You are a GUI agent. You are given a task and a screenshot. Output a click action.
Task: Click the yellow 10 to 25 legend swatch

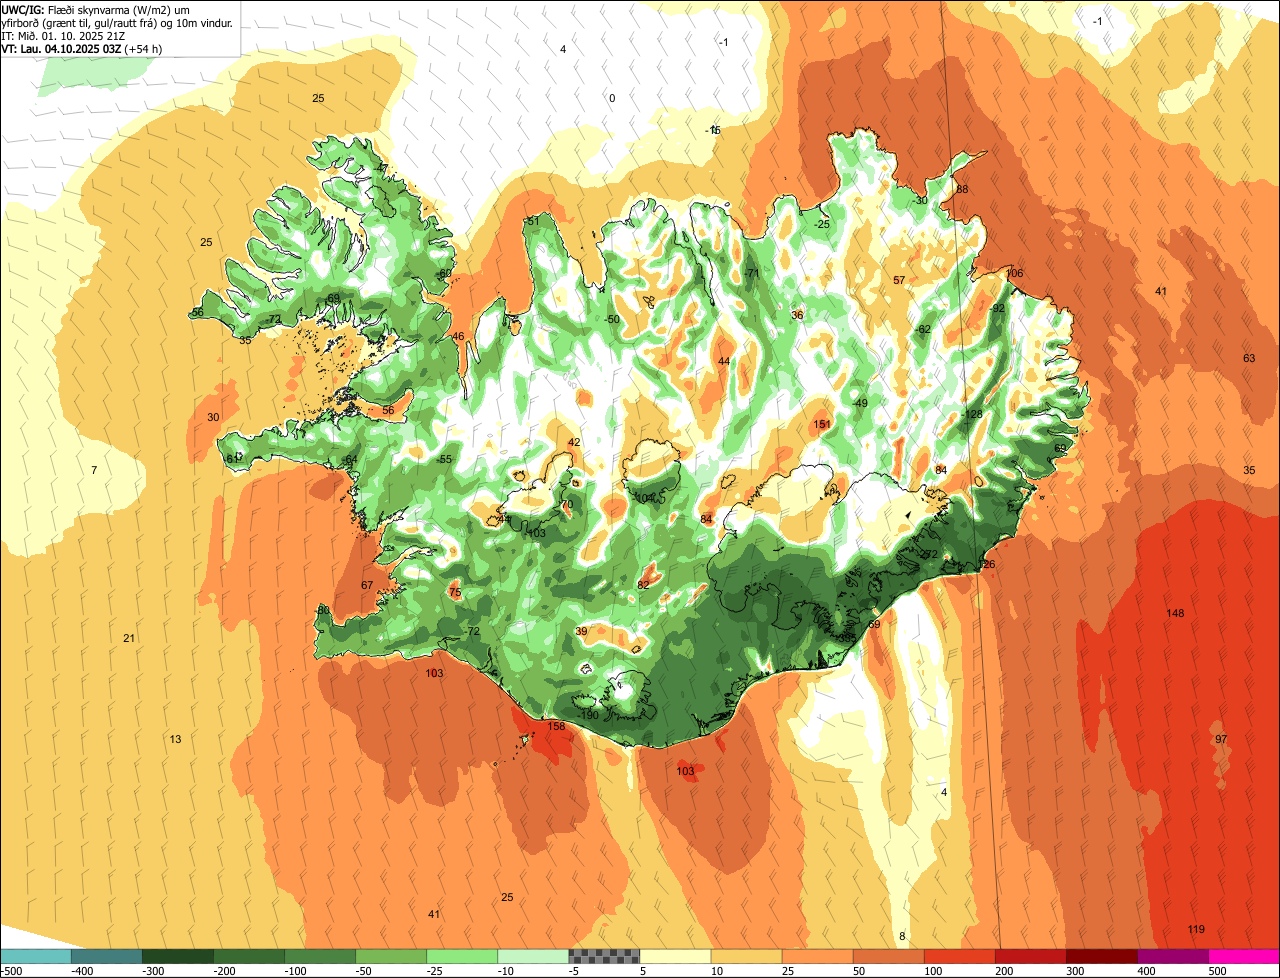click(745, 956)
